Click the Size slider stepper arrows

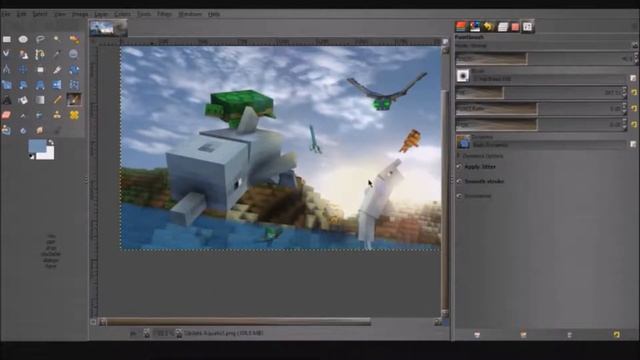(x=624, y=93)
